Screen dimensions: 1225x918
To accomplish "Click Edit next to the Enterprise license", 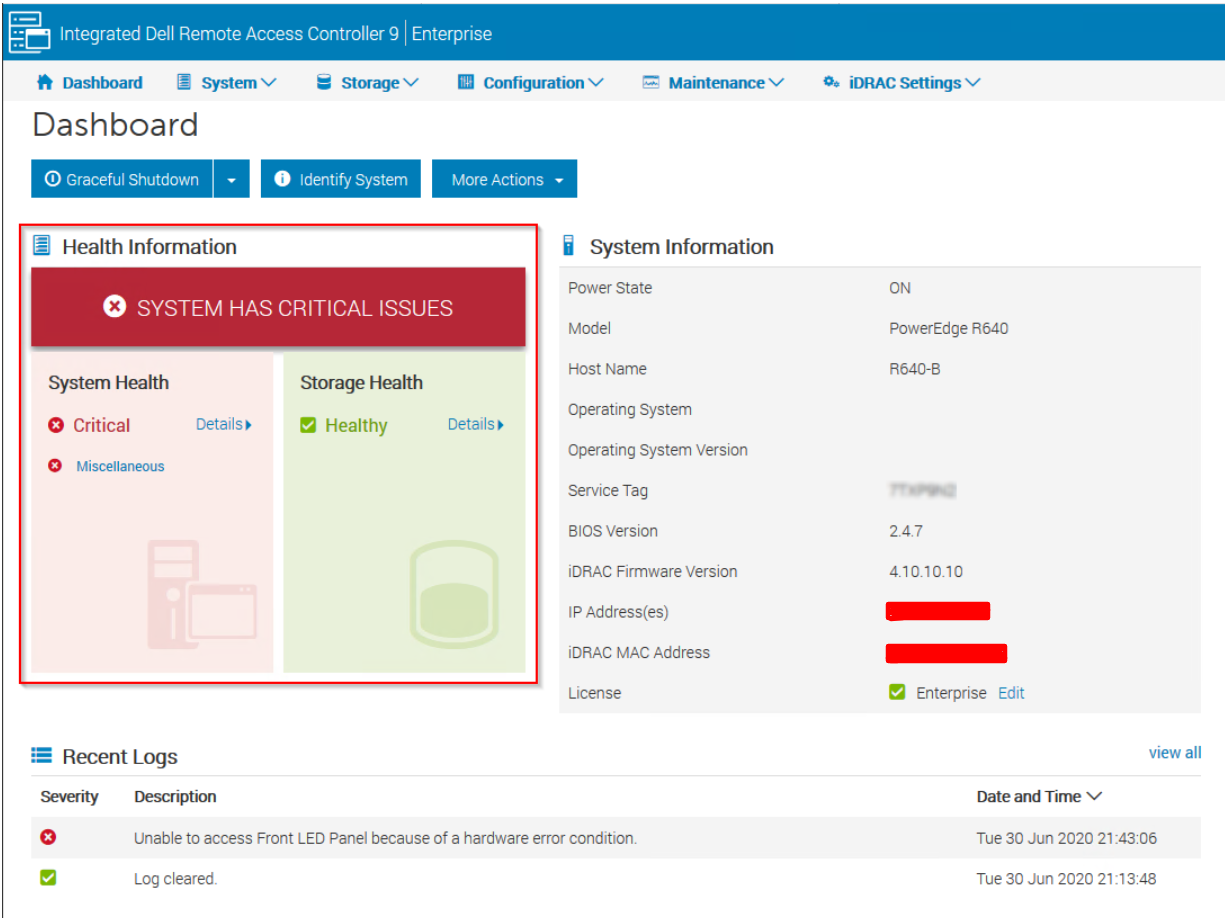I will pyautogui.click(x=1011, y=691).
